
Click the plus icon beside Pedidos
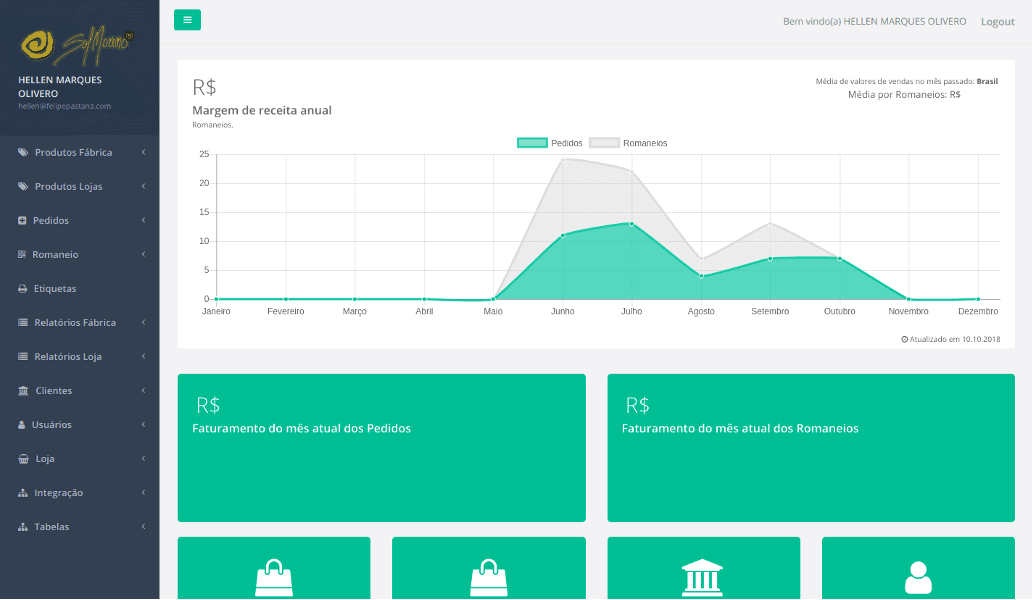pos(22,221)
